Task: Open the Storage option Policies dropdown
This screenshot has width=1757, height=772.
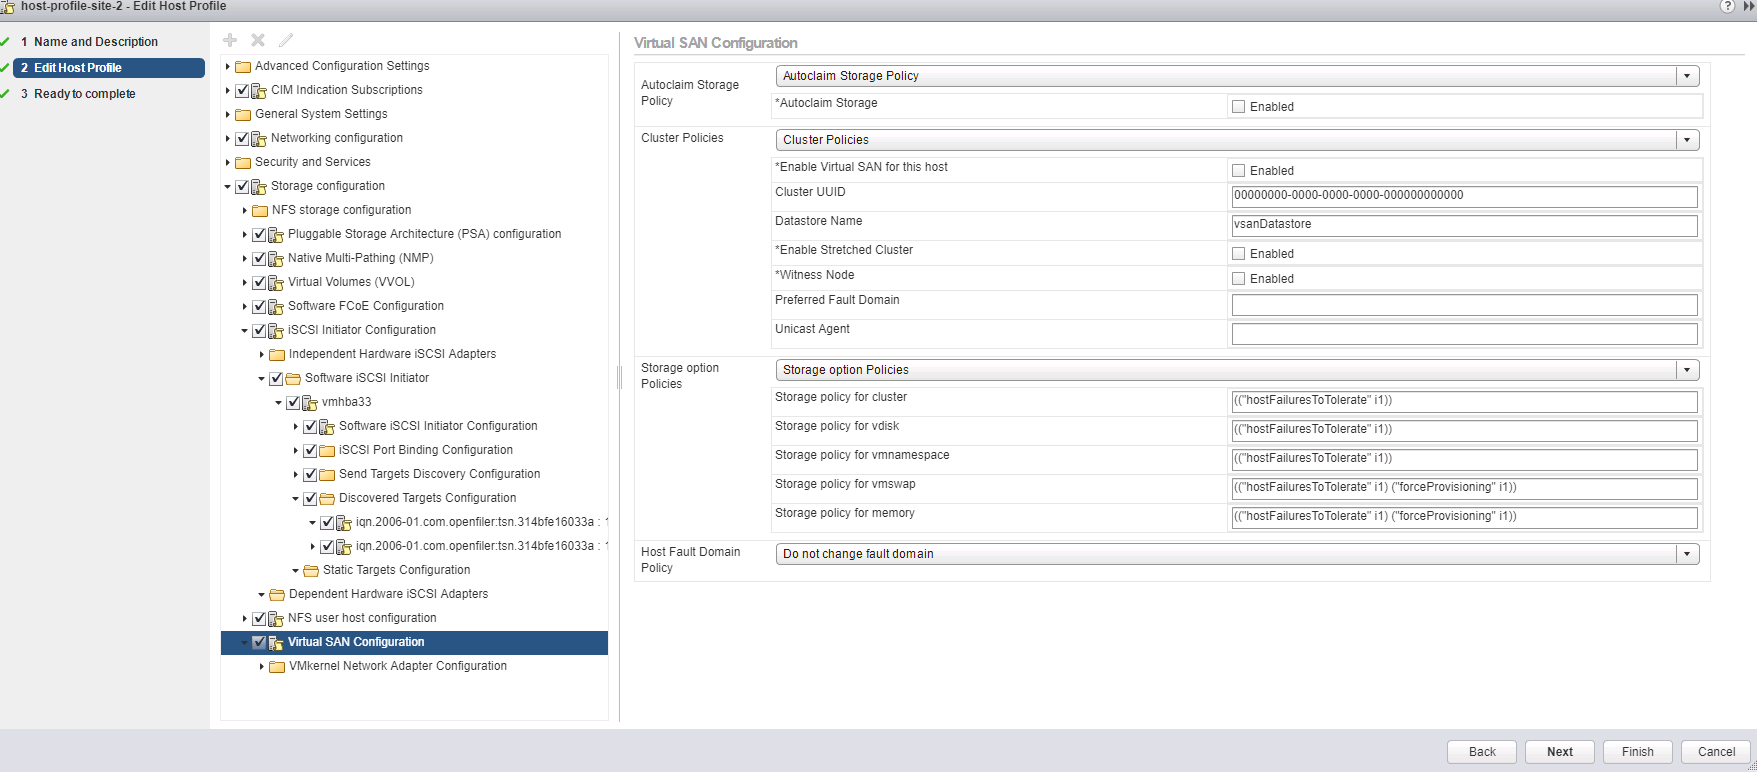Action: click(1237, 370)
